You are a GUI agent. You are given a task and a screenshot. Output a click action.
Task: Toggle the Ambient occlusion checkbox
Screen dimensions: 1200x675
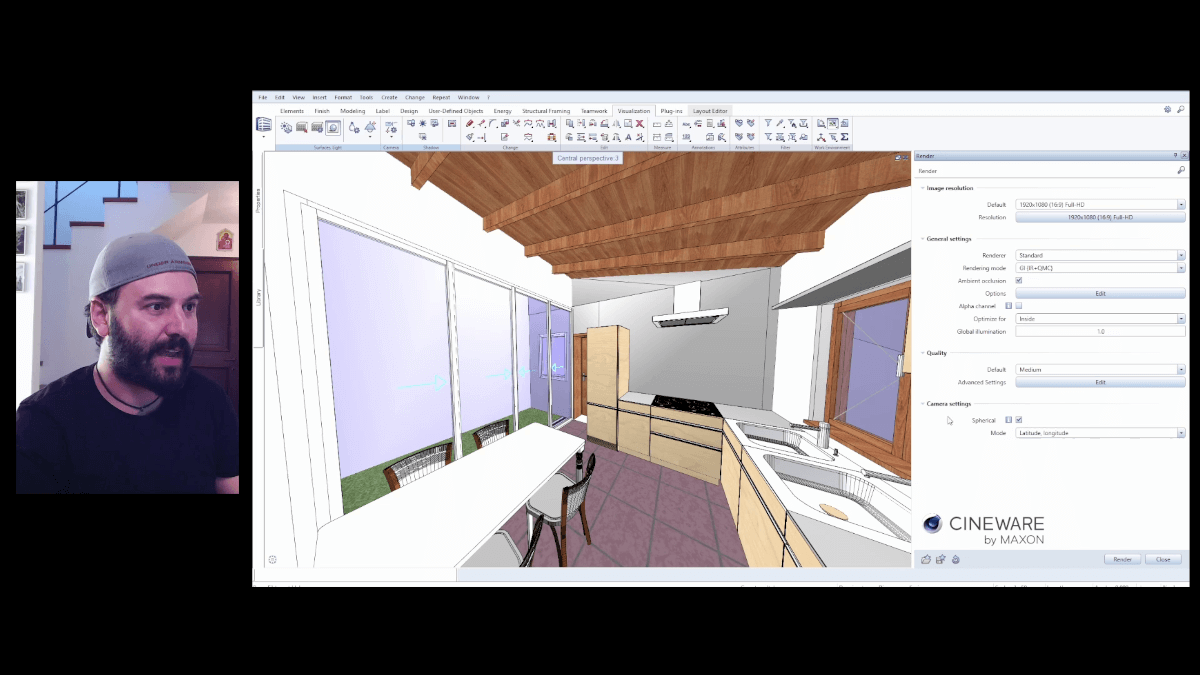[1019, 281]
